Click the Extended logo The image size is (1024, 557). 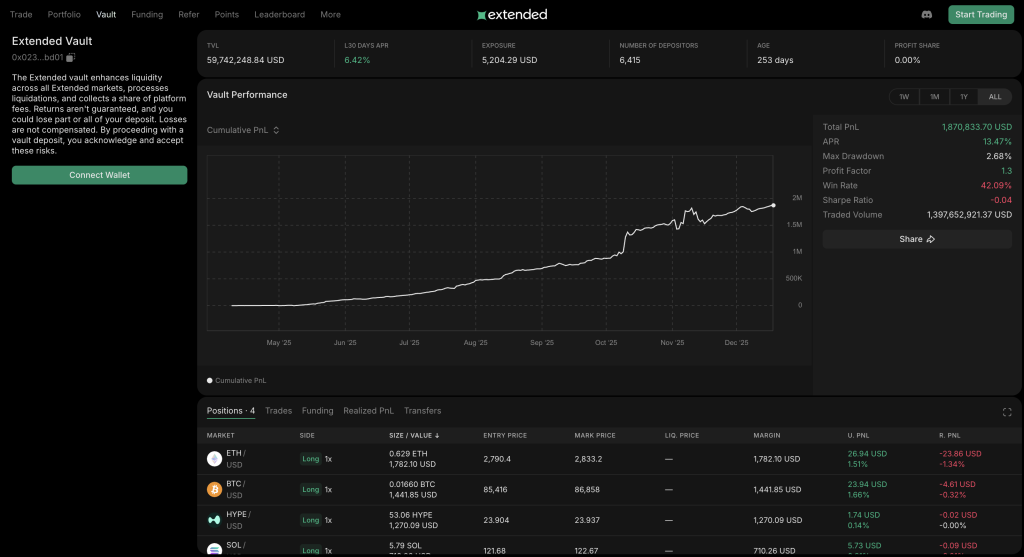click(512, 15)
